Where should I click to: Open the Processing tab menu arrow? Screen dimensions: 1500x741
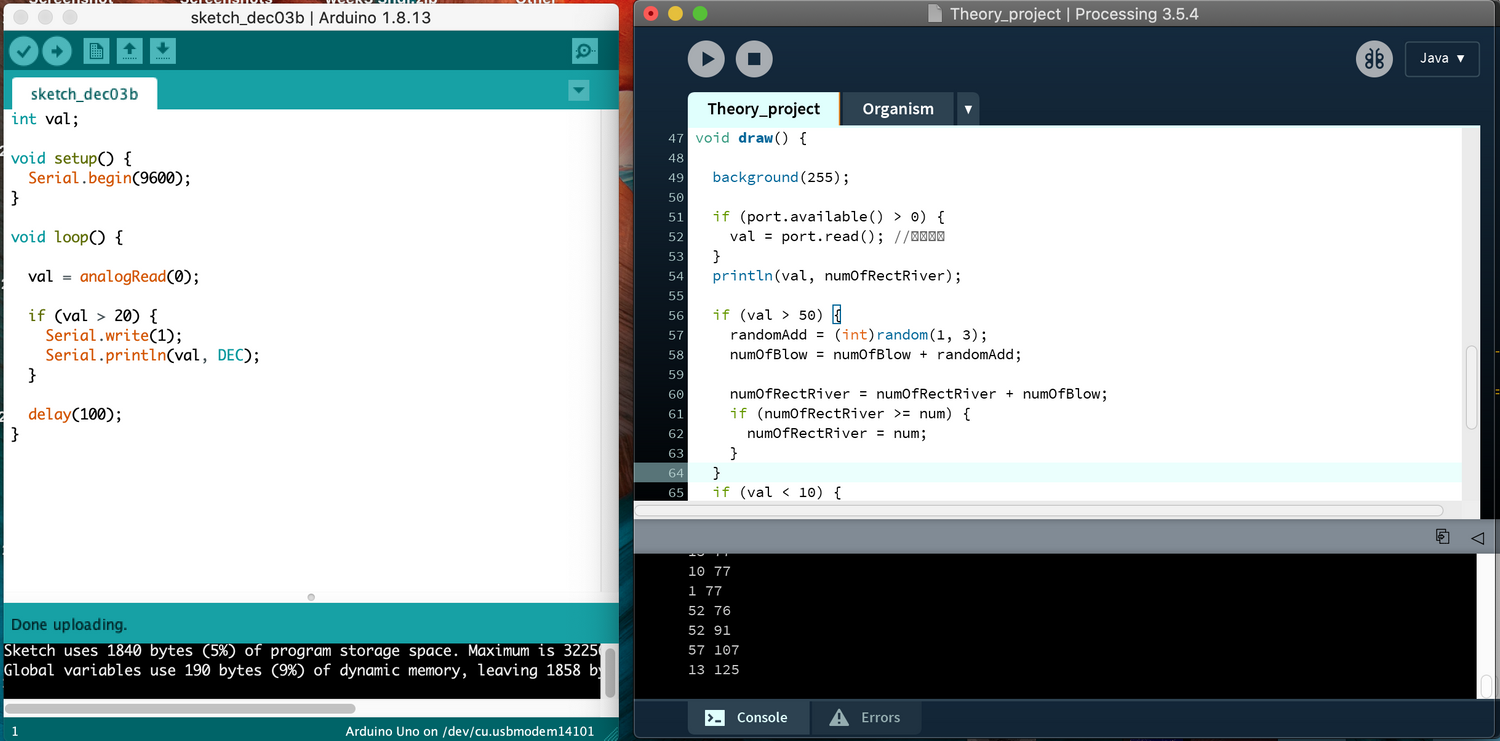(x=968, y=109)
